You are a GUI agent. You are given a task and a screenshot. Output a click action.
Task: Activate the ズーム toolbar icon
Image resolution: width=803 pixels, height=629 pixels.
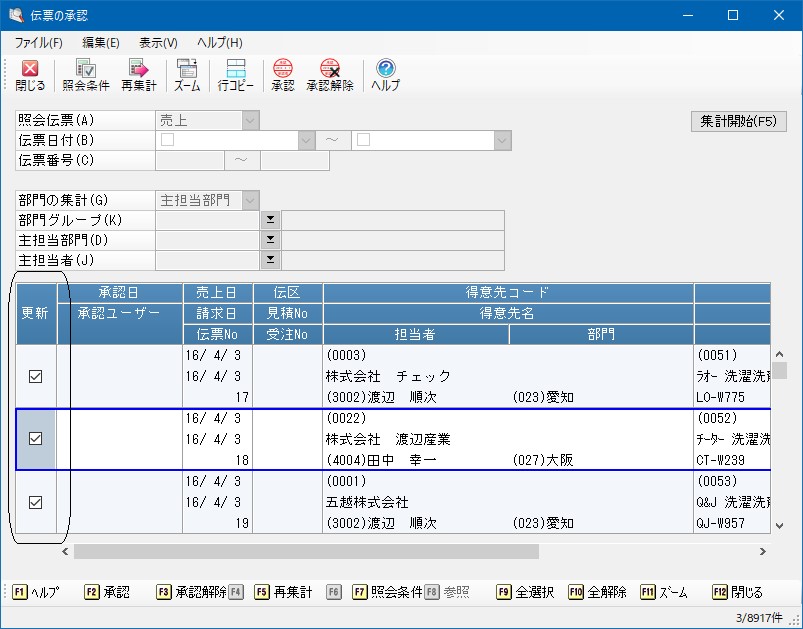(187, 75)
